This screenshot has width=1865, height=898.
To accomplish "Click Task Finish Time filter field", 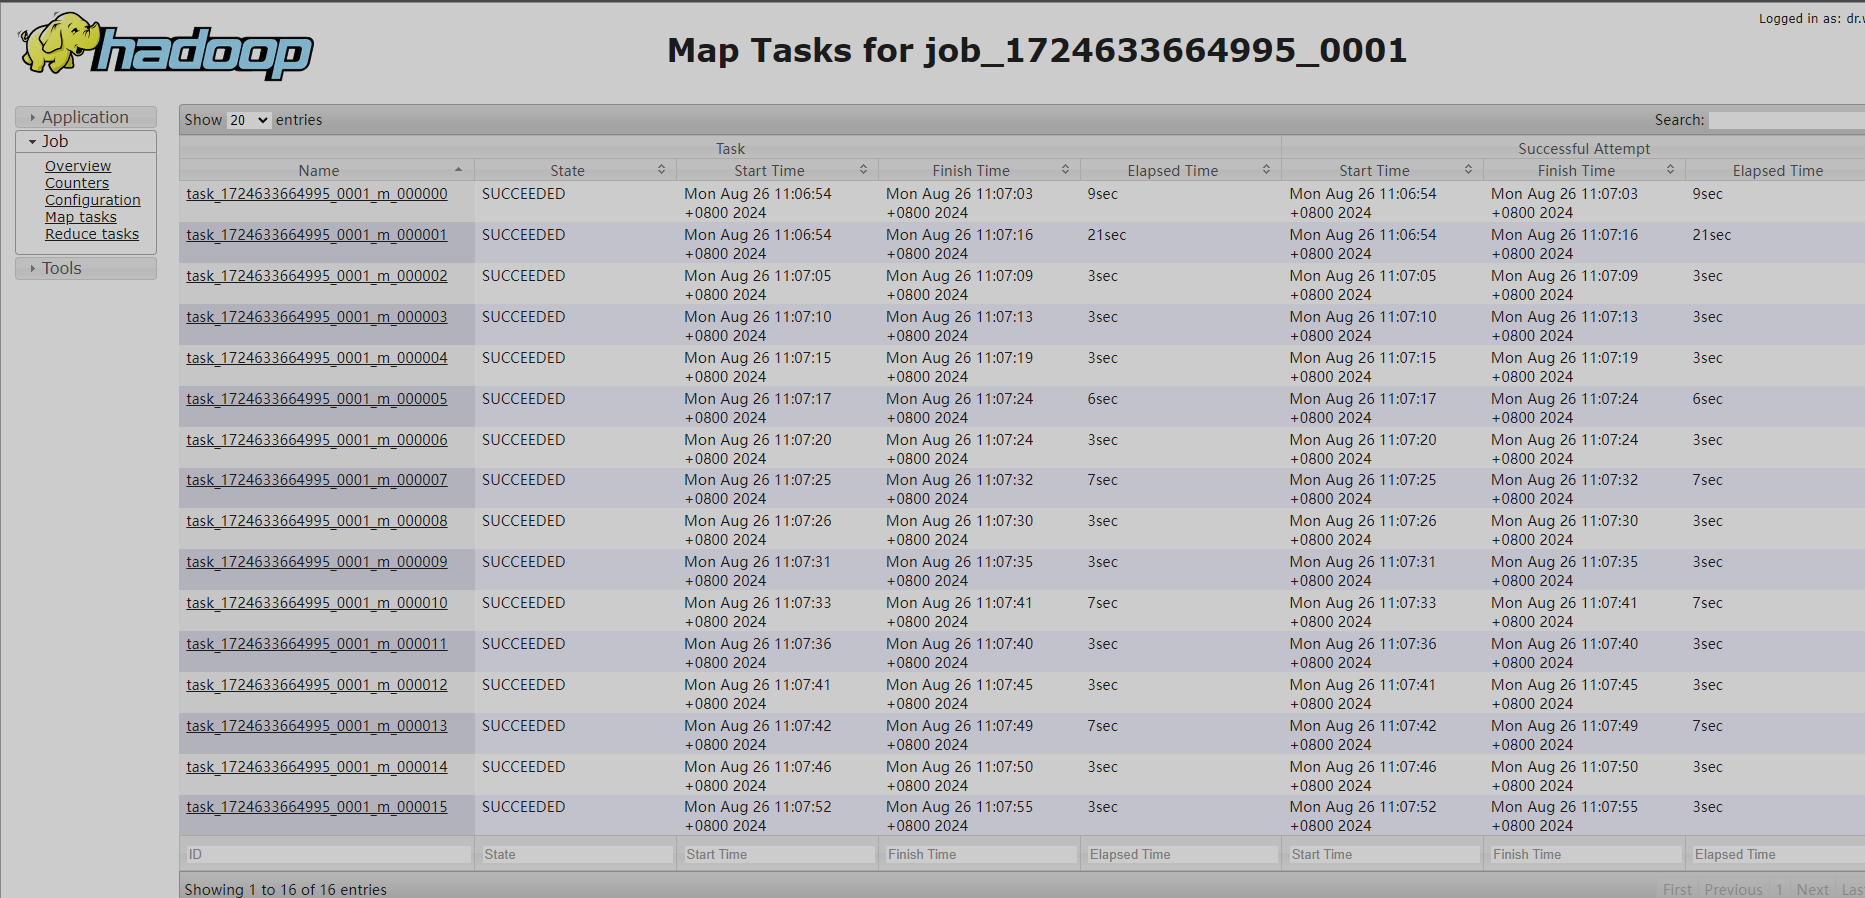I will click(x=981, y=855).
